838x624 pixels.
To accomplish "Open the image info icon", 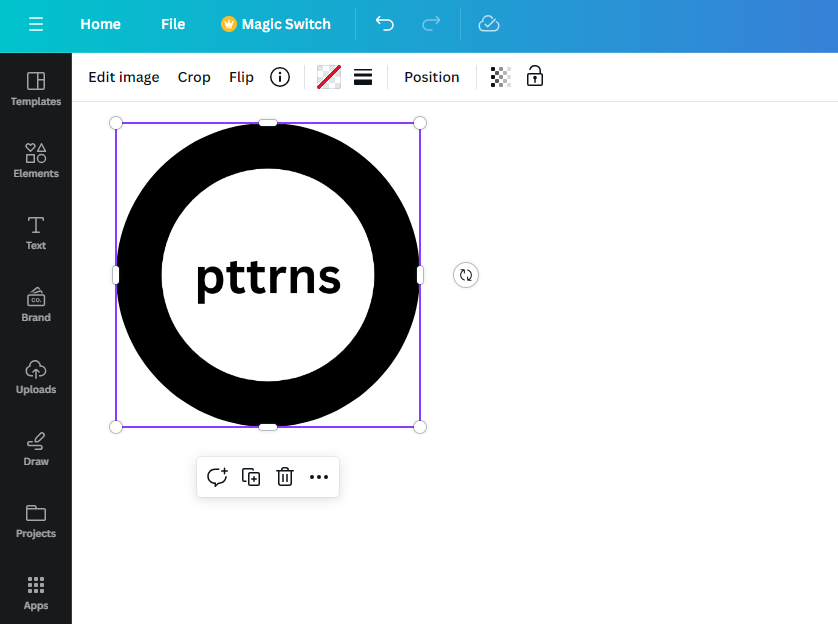I will click(x=280, y=77).
